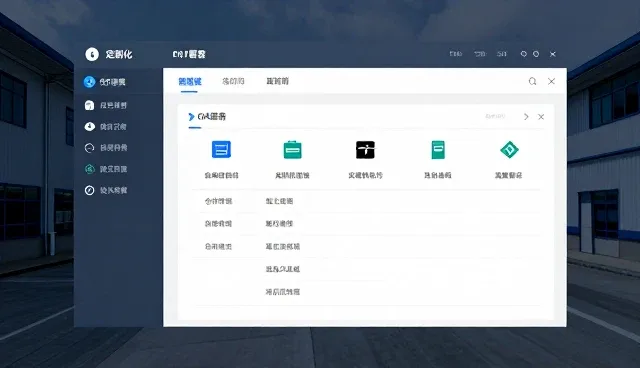Open the white cloud-shaped sidebar icon
The height and width of the screenshot is (368, 640).
(89, 126)
